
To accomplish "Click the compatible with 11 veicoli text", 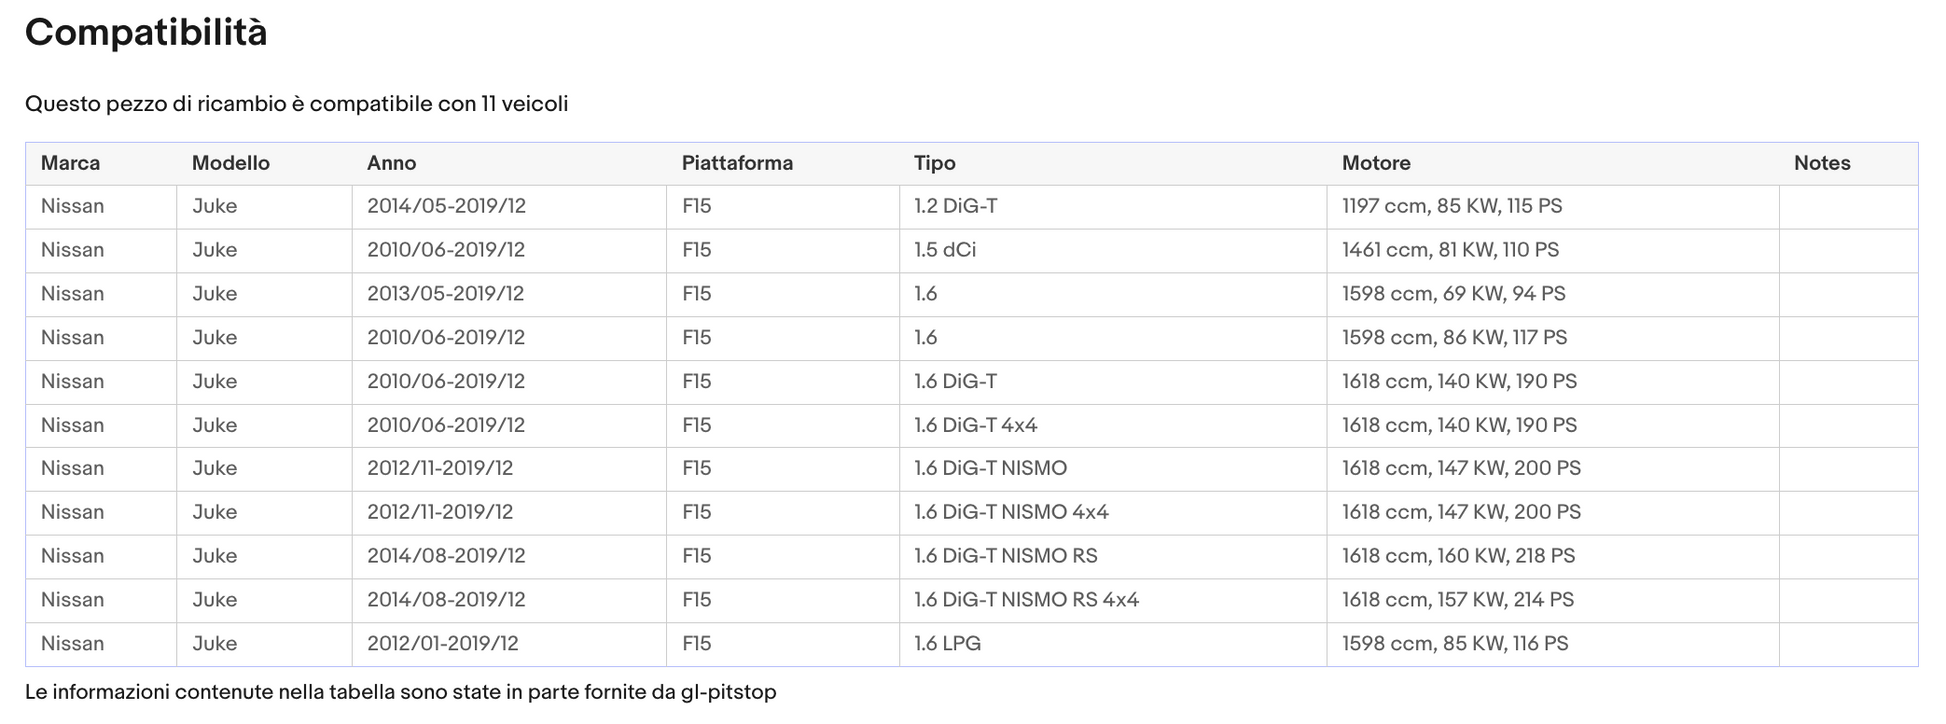I will click(296, 104).
